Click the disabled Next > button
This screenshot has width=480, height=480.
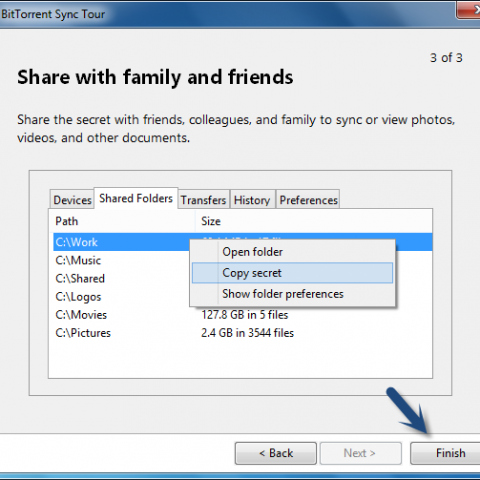pyautogui.click(x=360, y=453)
